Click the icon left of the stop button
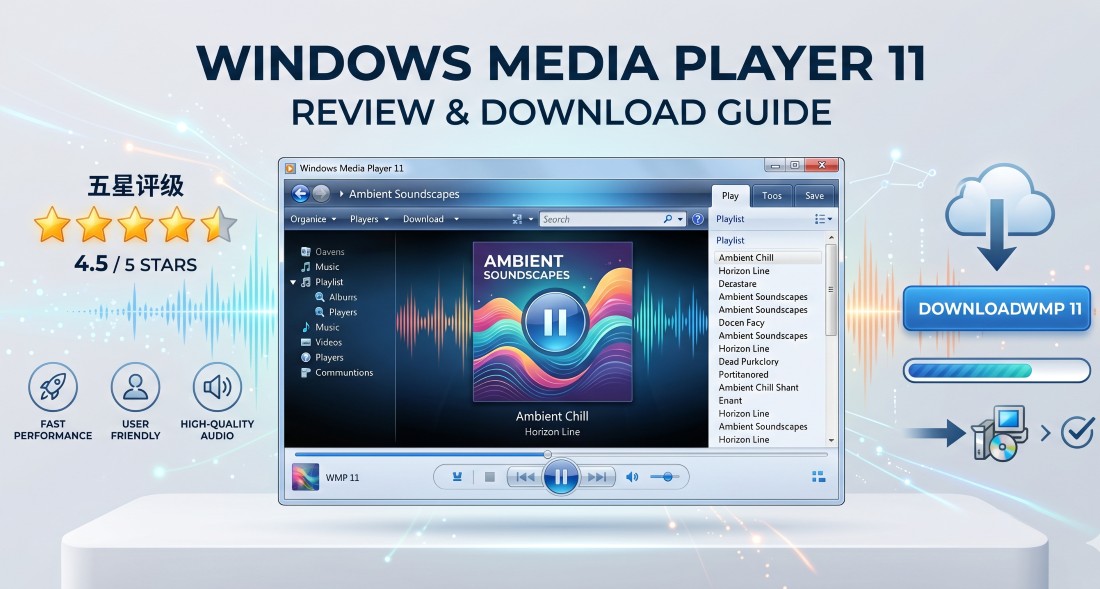 [x=457, y=477]
